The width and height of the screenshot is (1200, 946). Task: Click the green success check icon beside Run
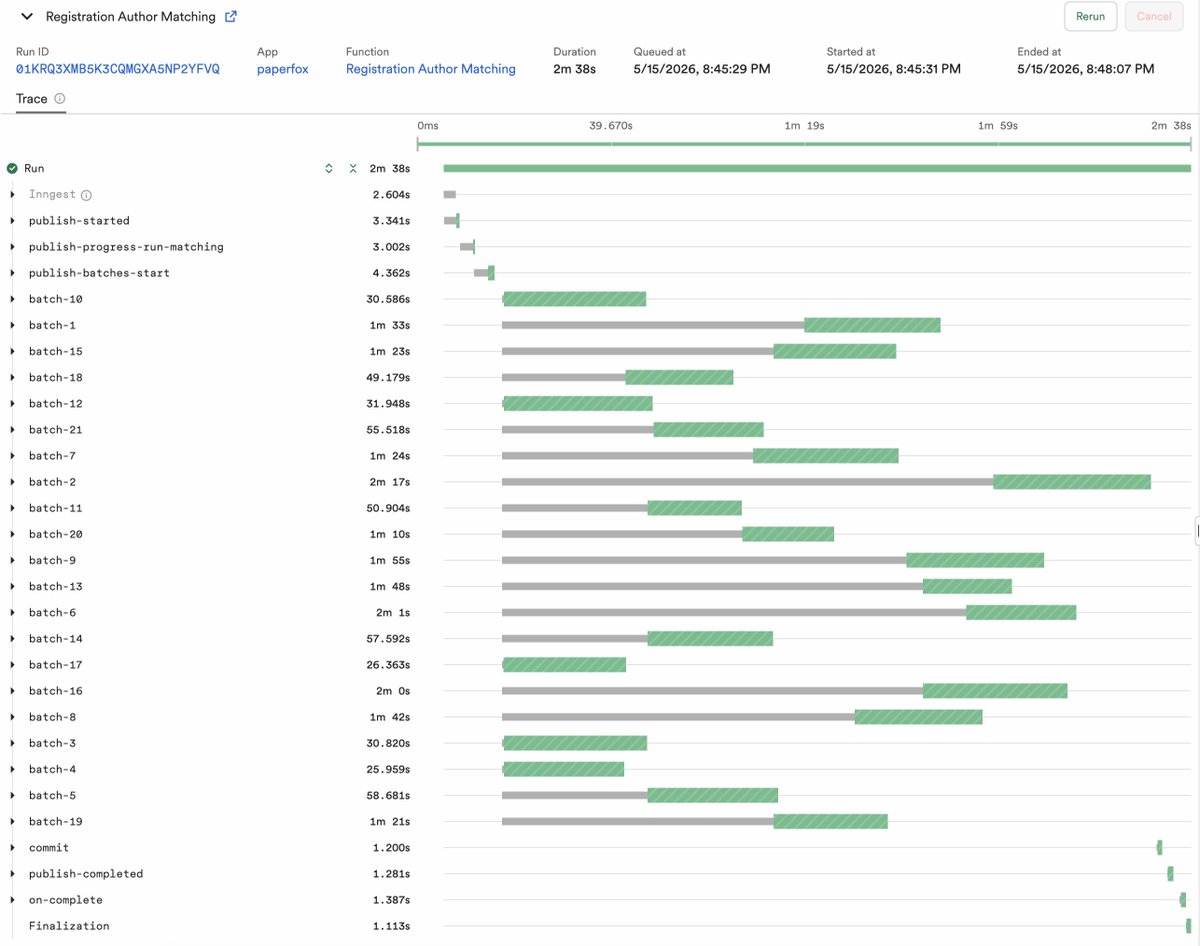coord(12,169)
